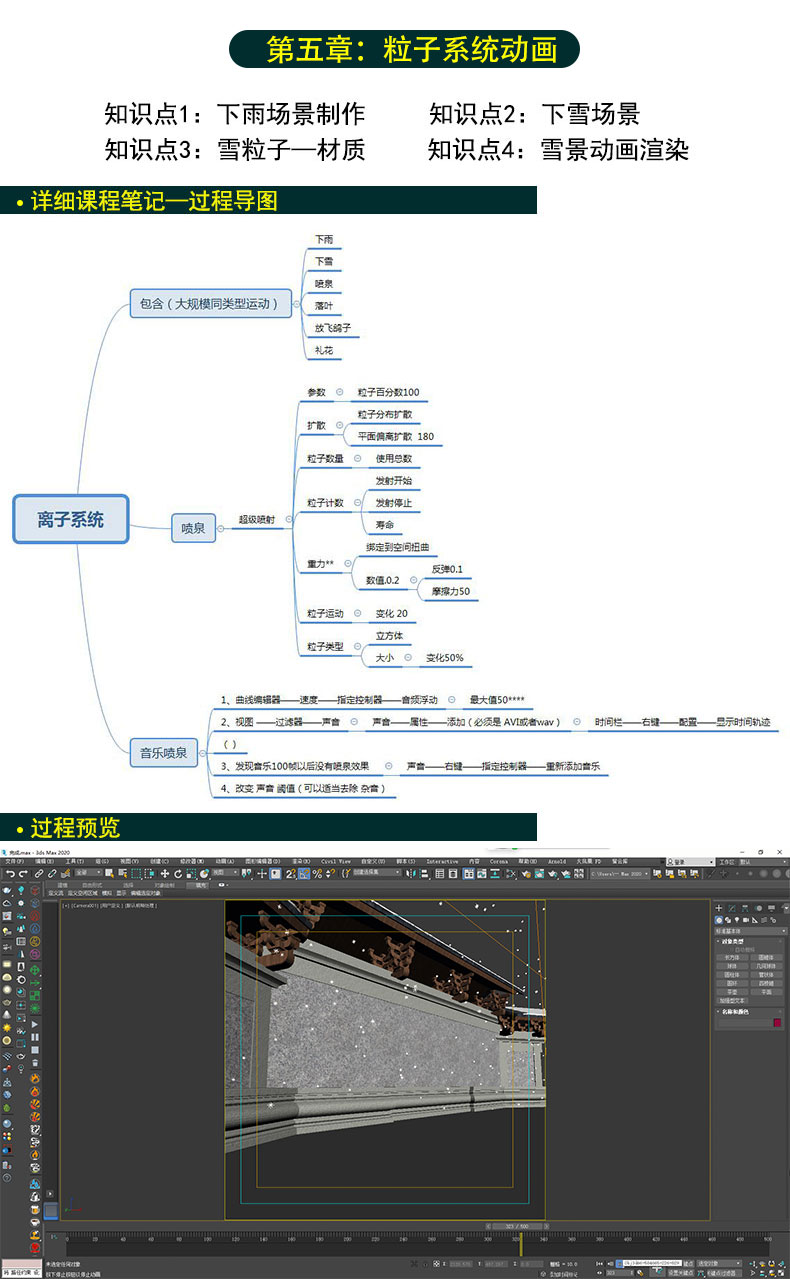
Task: Open the workspace 默认 dropdown
Action: click(x=764, y=861)
